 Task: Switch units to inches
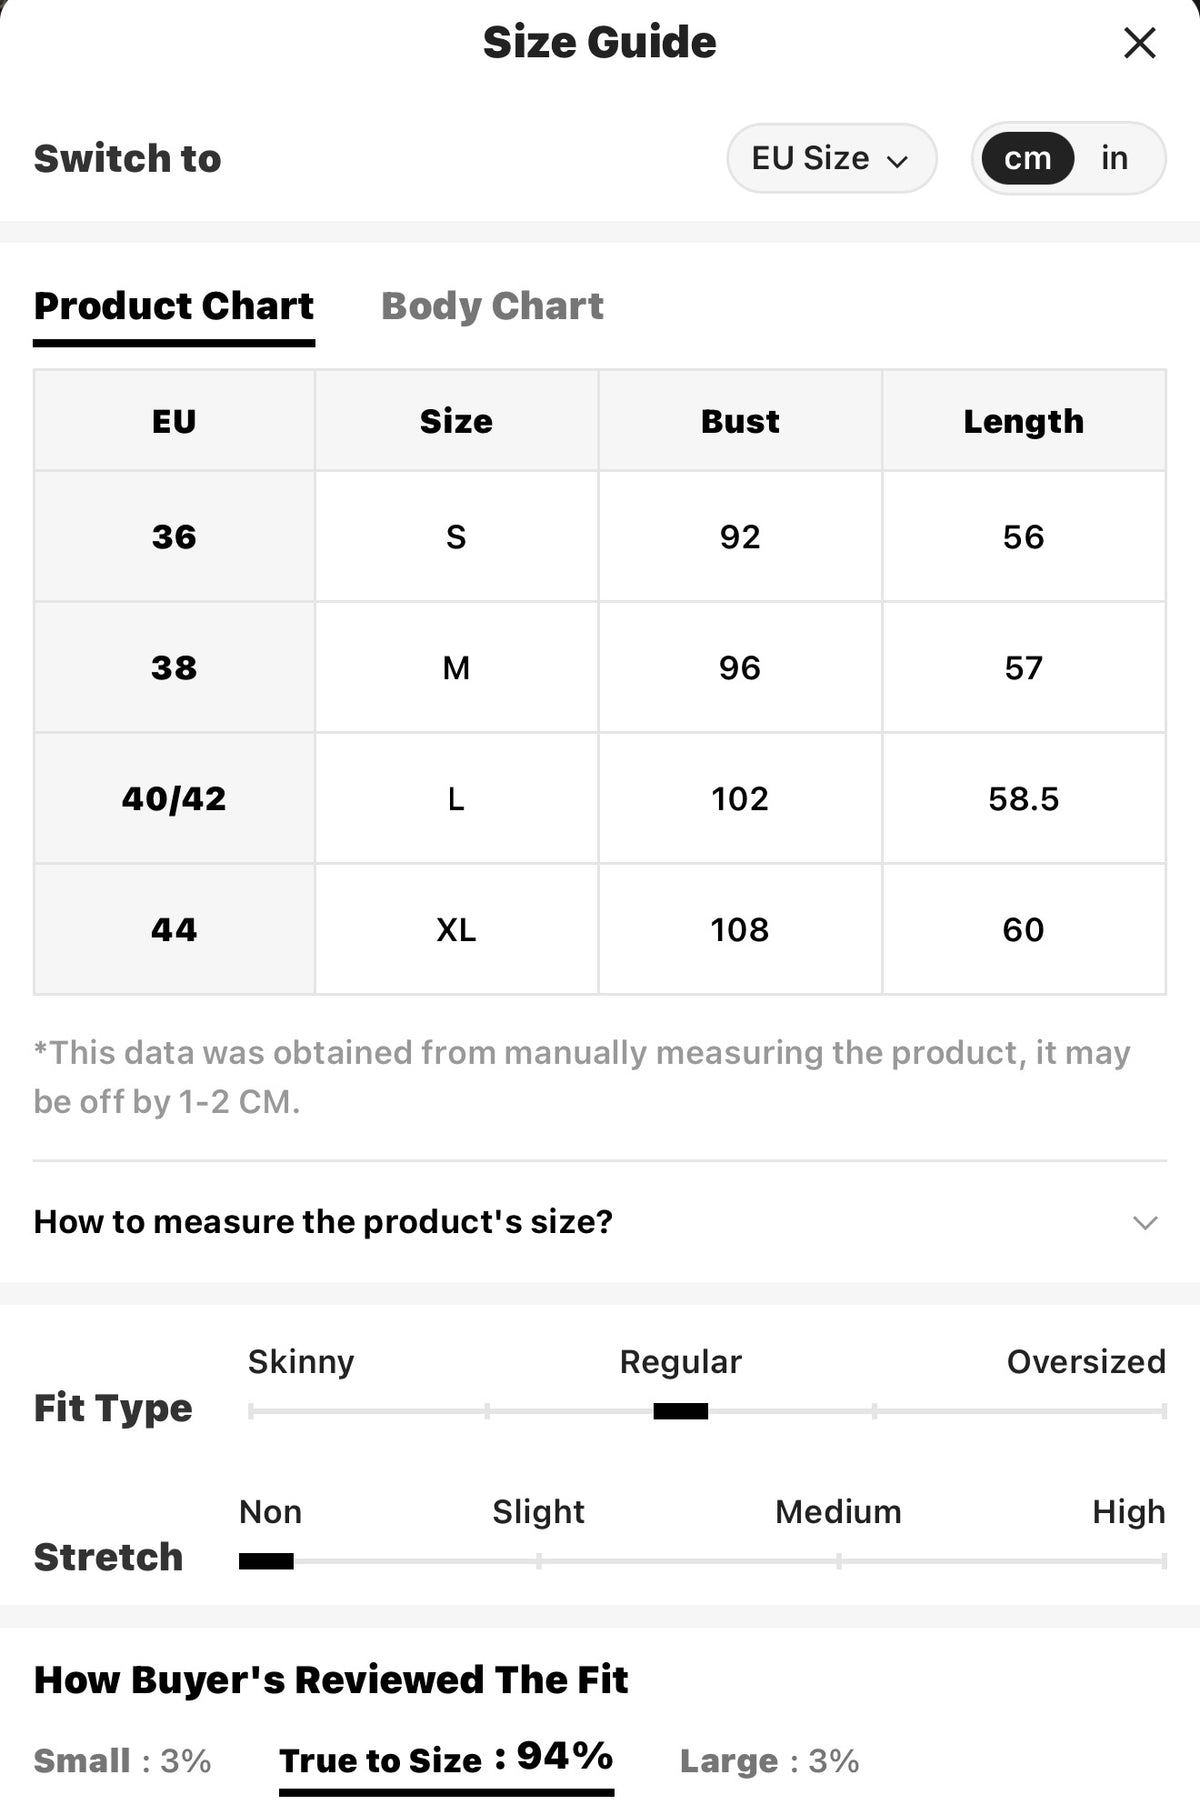(1114, 158)
